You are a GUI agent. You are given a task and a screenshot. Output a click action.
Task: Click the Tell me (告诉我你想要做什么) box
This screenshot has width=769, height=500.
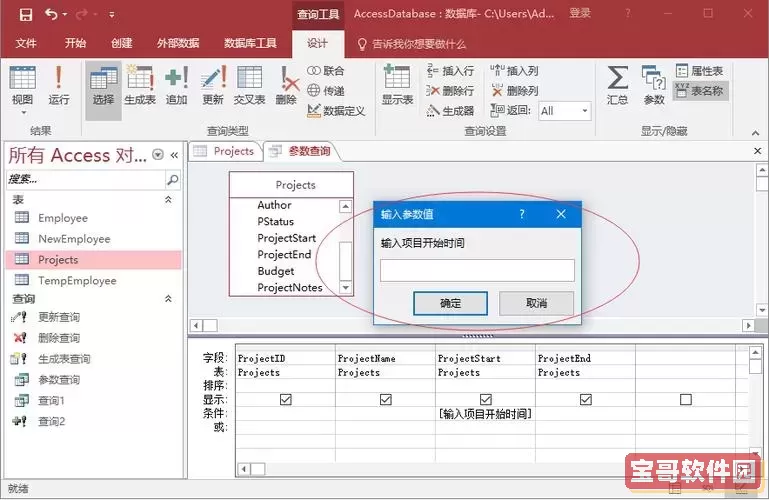point(412,44)
